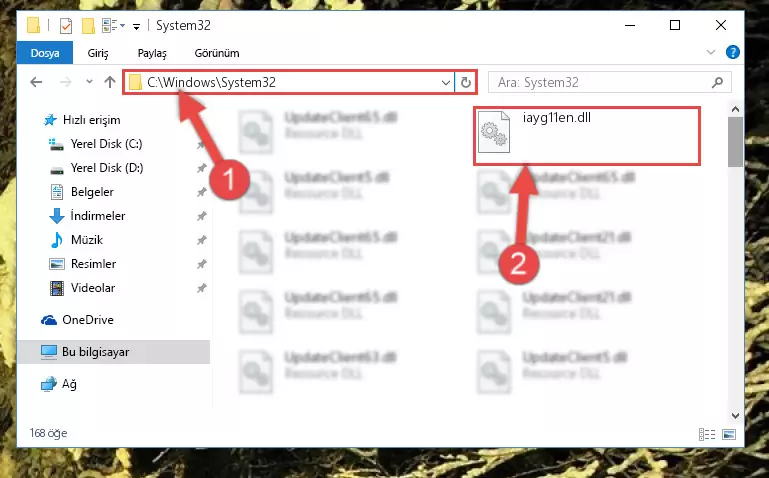The height and width of the screenshot is (478, 769).
Task: Open Customize Quick Access Toolbar dropdown
Action: [136, 26]
